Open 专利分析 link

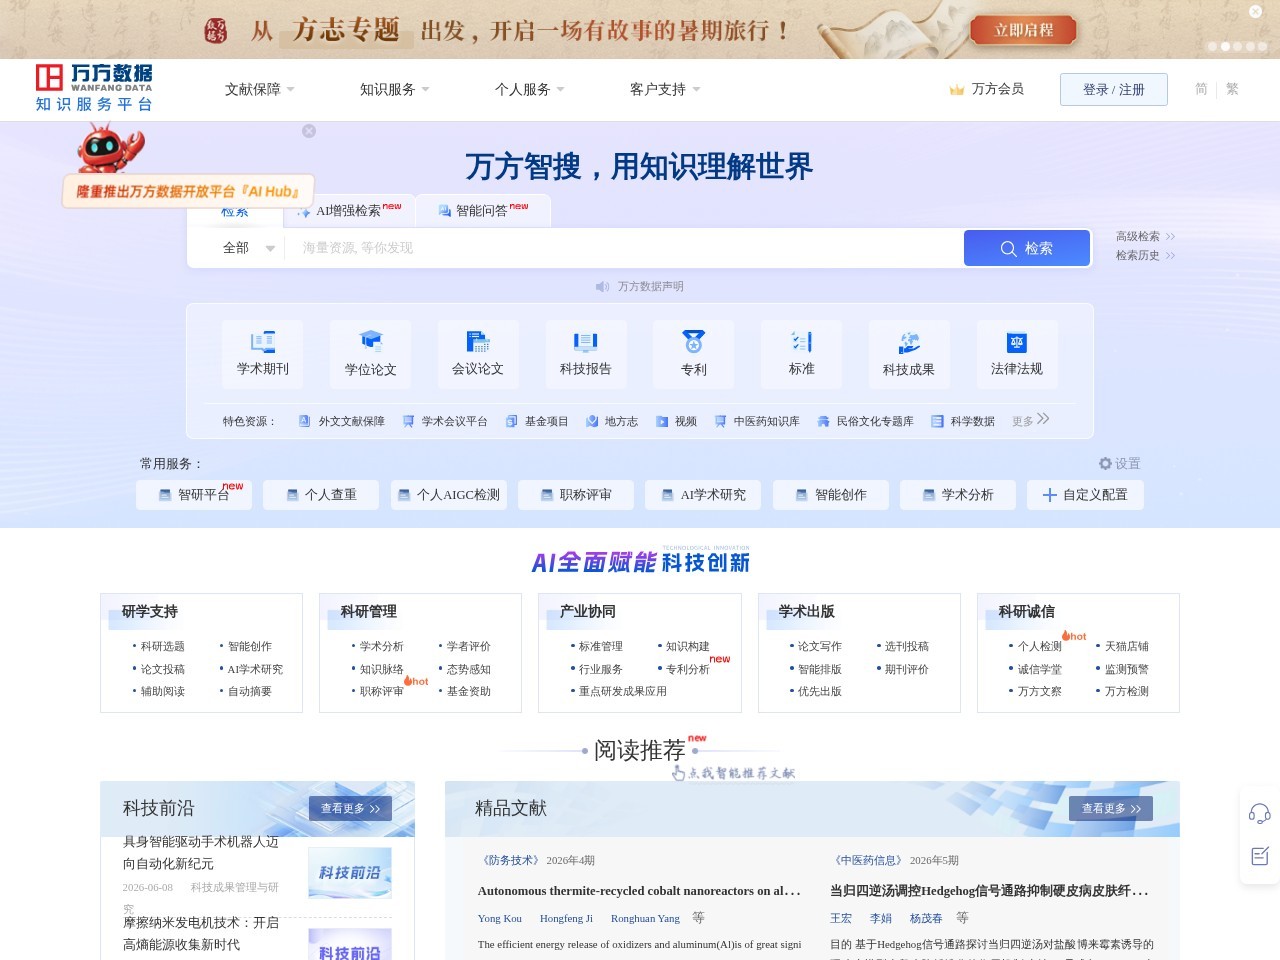coord(687,670)
